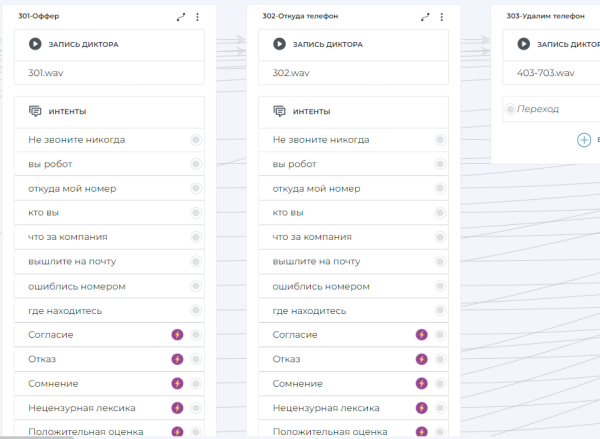
Task: Click the Интенты icon in block 301-Оффер
Action: 36,111
